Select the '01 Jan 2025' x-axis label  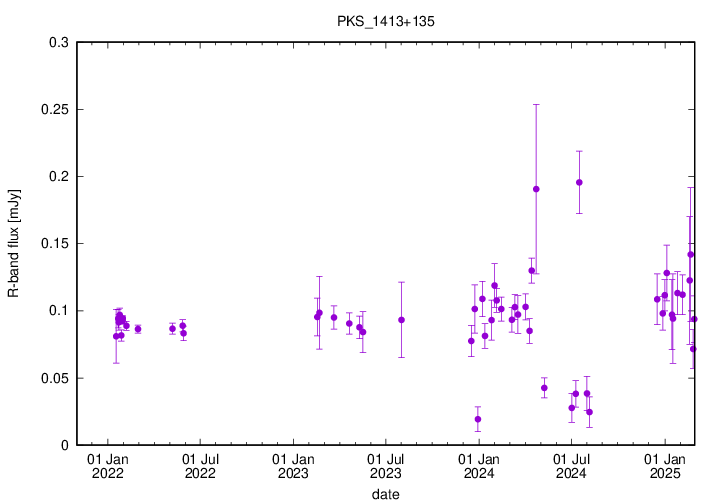pos(666,465)
